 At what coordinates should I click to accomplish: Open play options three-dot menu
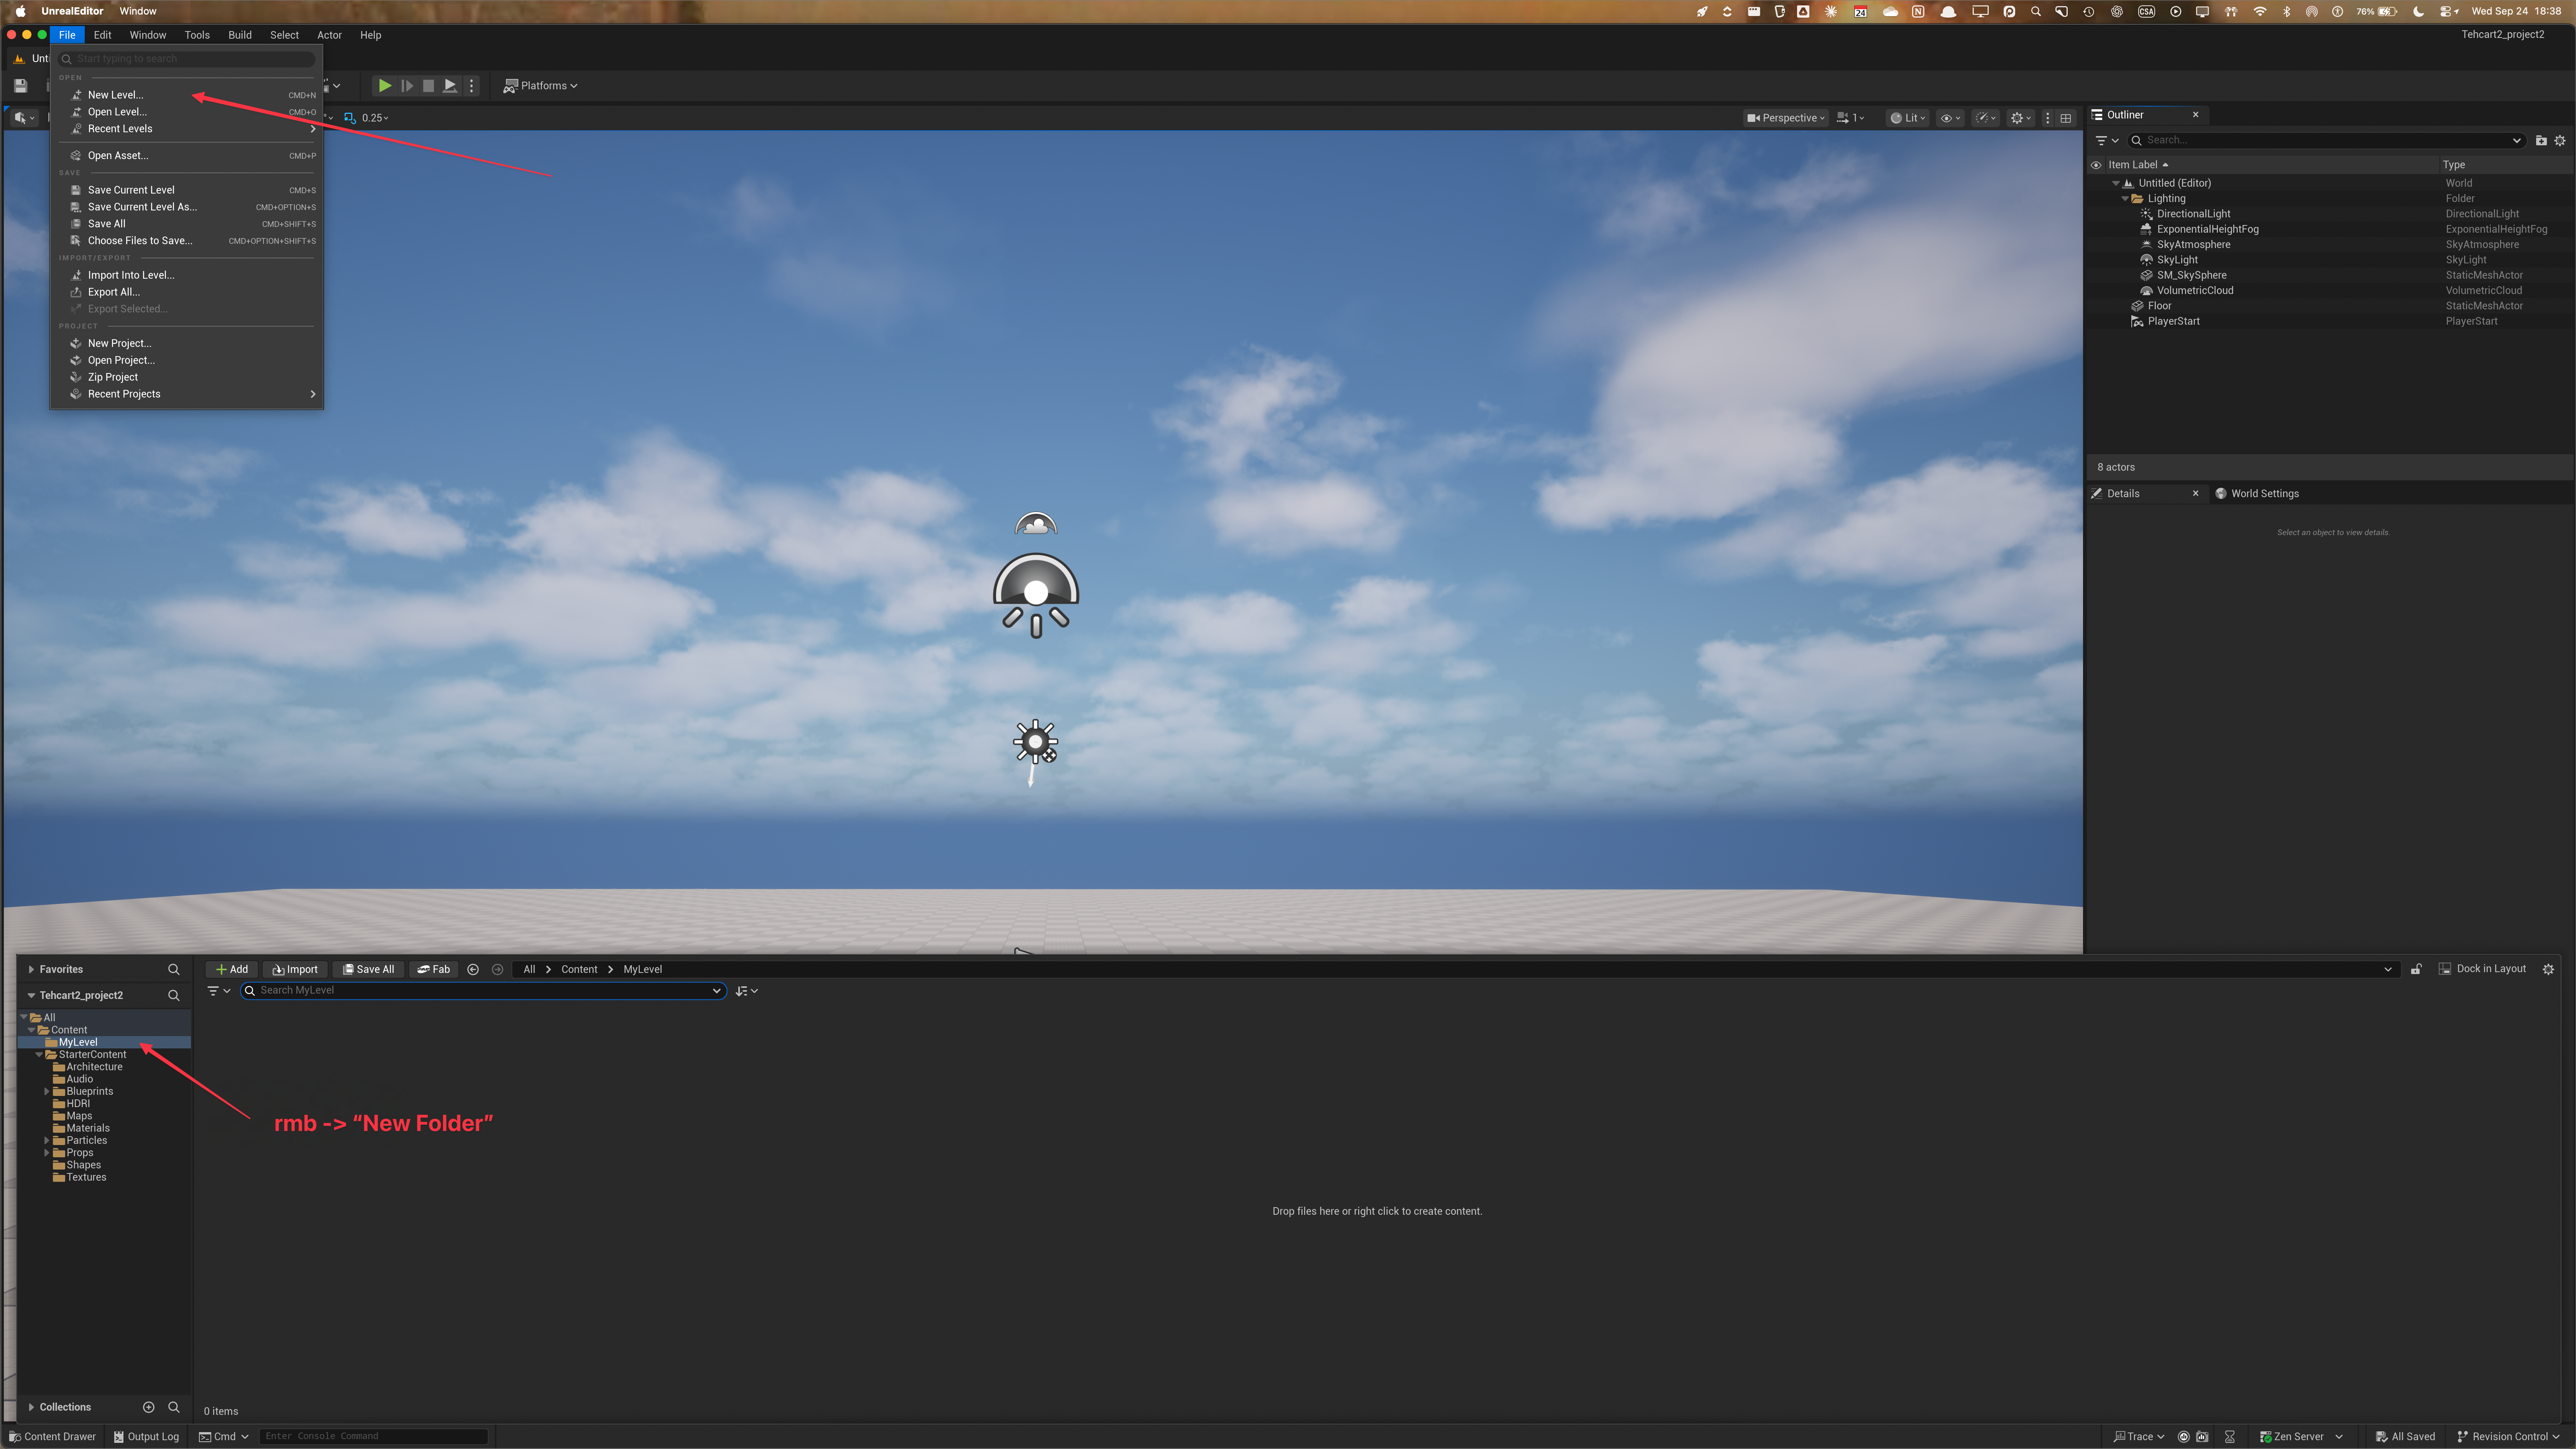[x=472, y=86]
